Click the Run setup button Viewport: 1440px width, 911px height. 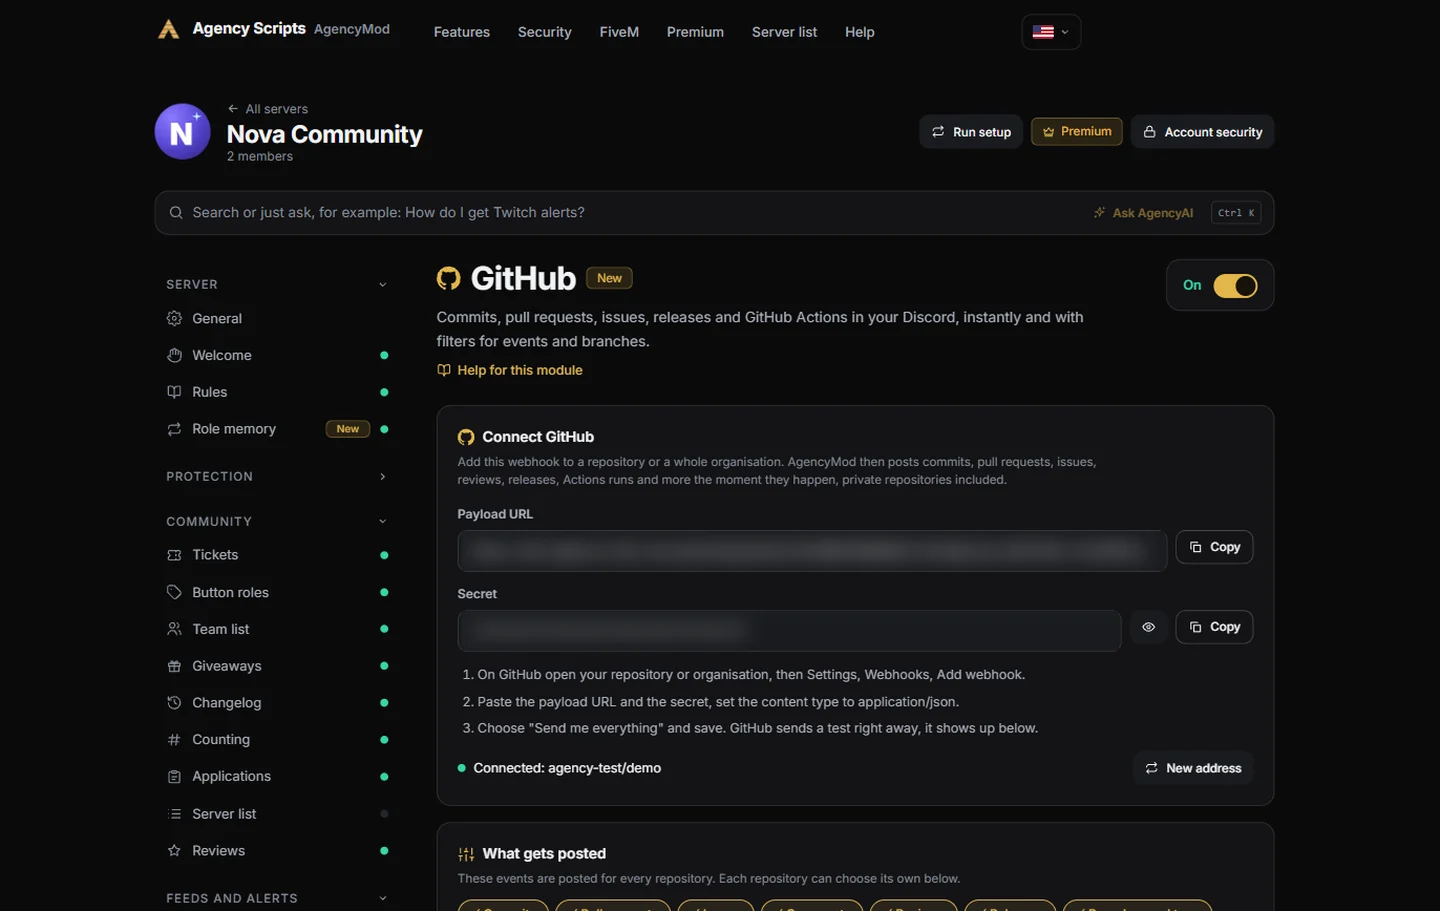coord(971,132)
